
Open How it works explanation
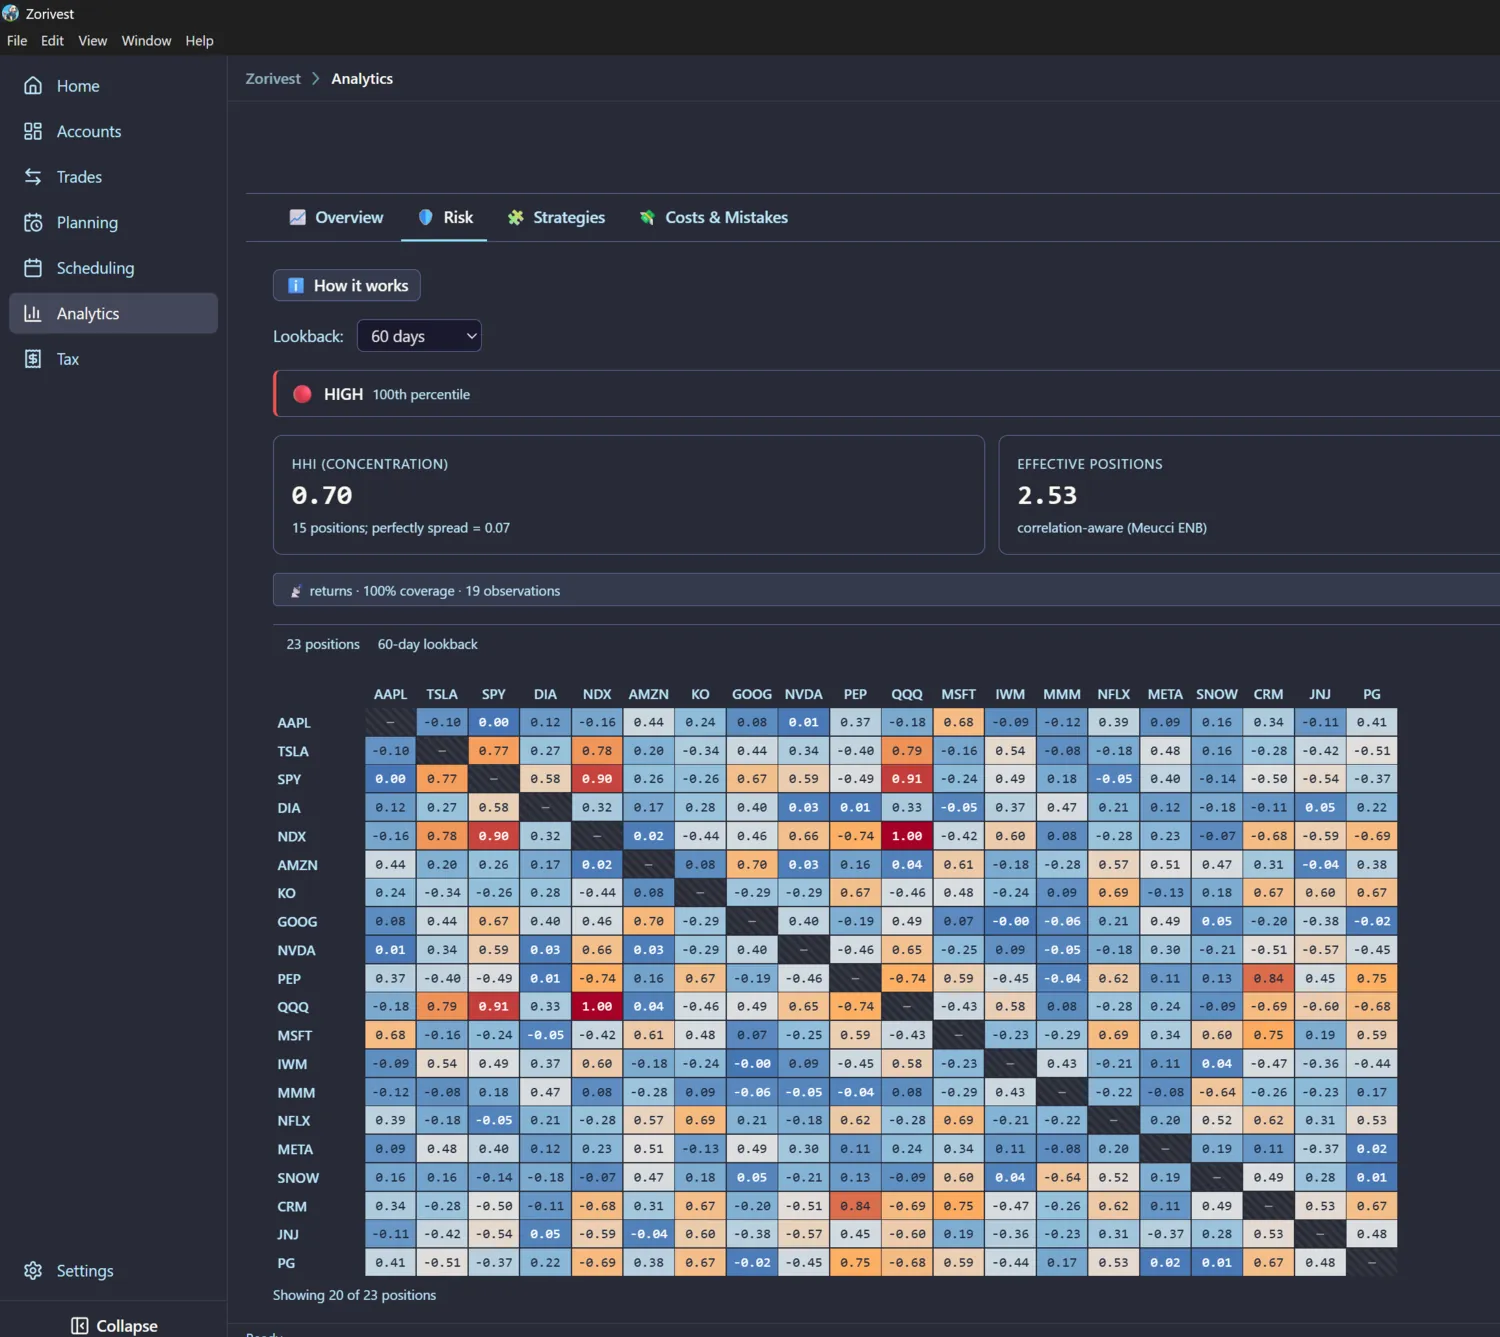[x=347, y=286]
